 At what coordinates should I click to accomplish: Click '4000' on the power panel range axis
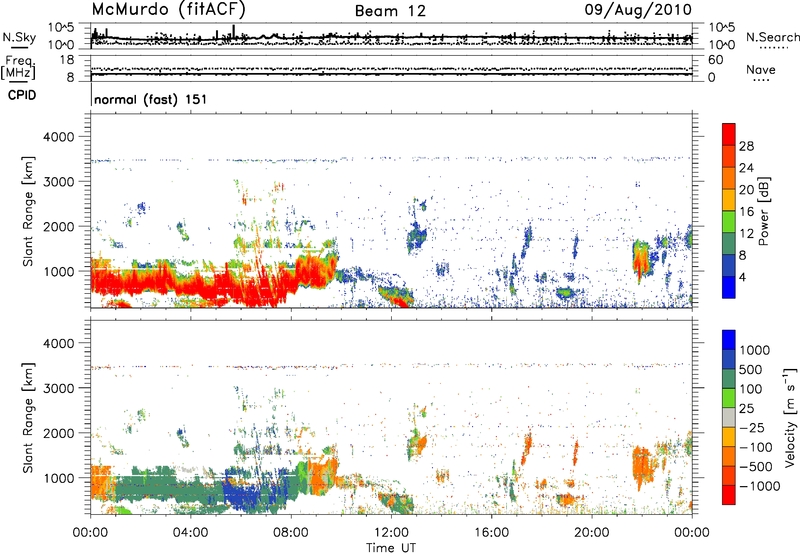(x=58, y=137)
